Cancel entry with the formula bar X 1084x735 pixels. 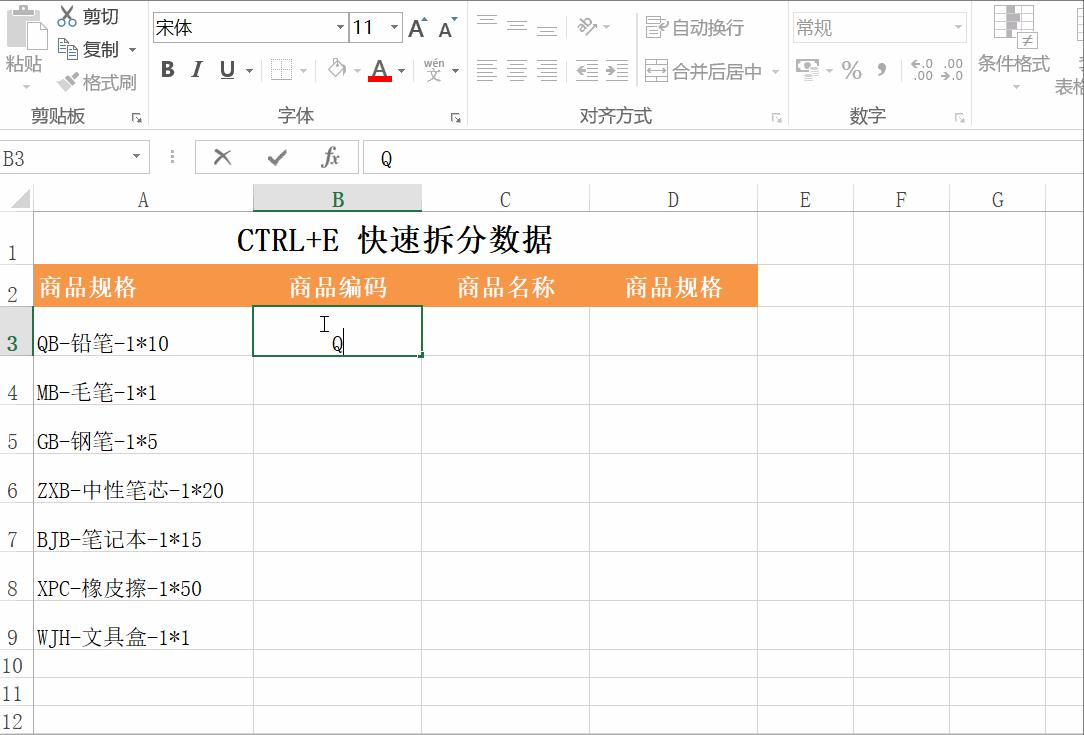click(x=220, y=156)
